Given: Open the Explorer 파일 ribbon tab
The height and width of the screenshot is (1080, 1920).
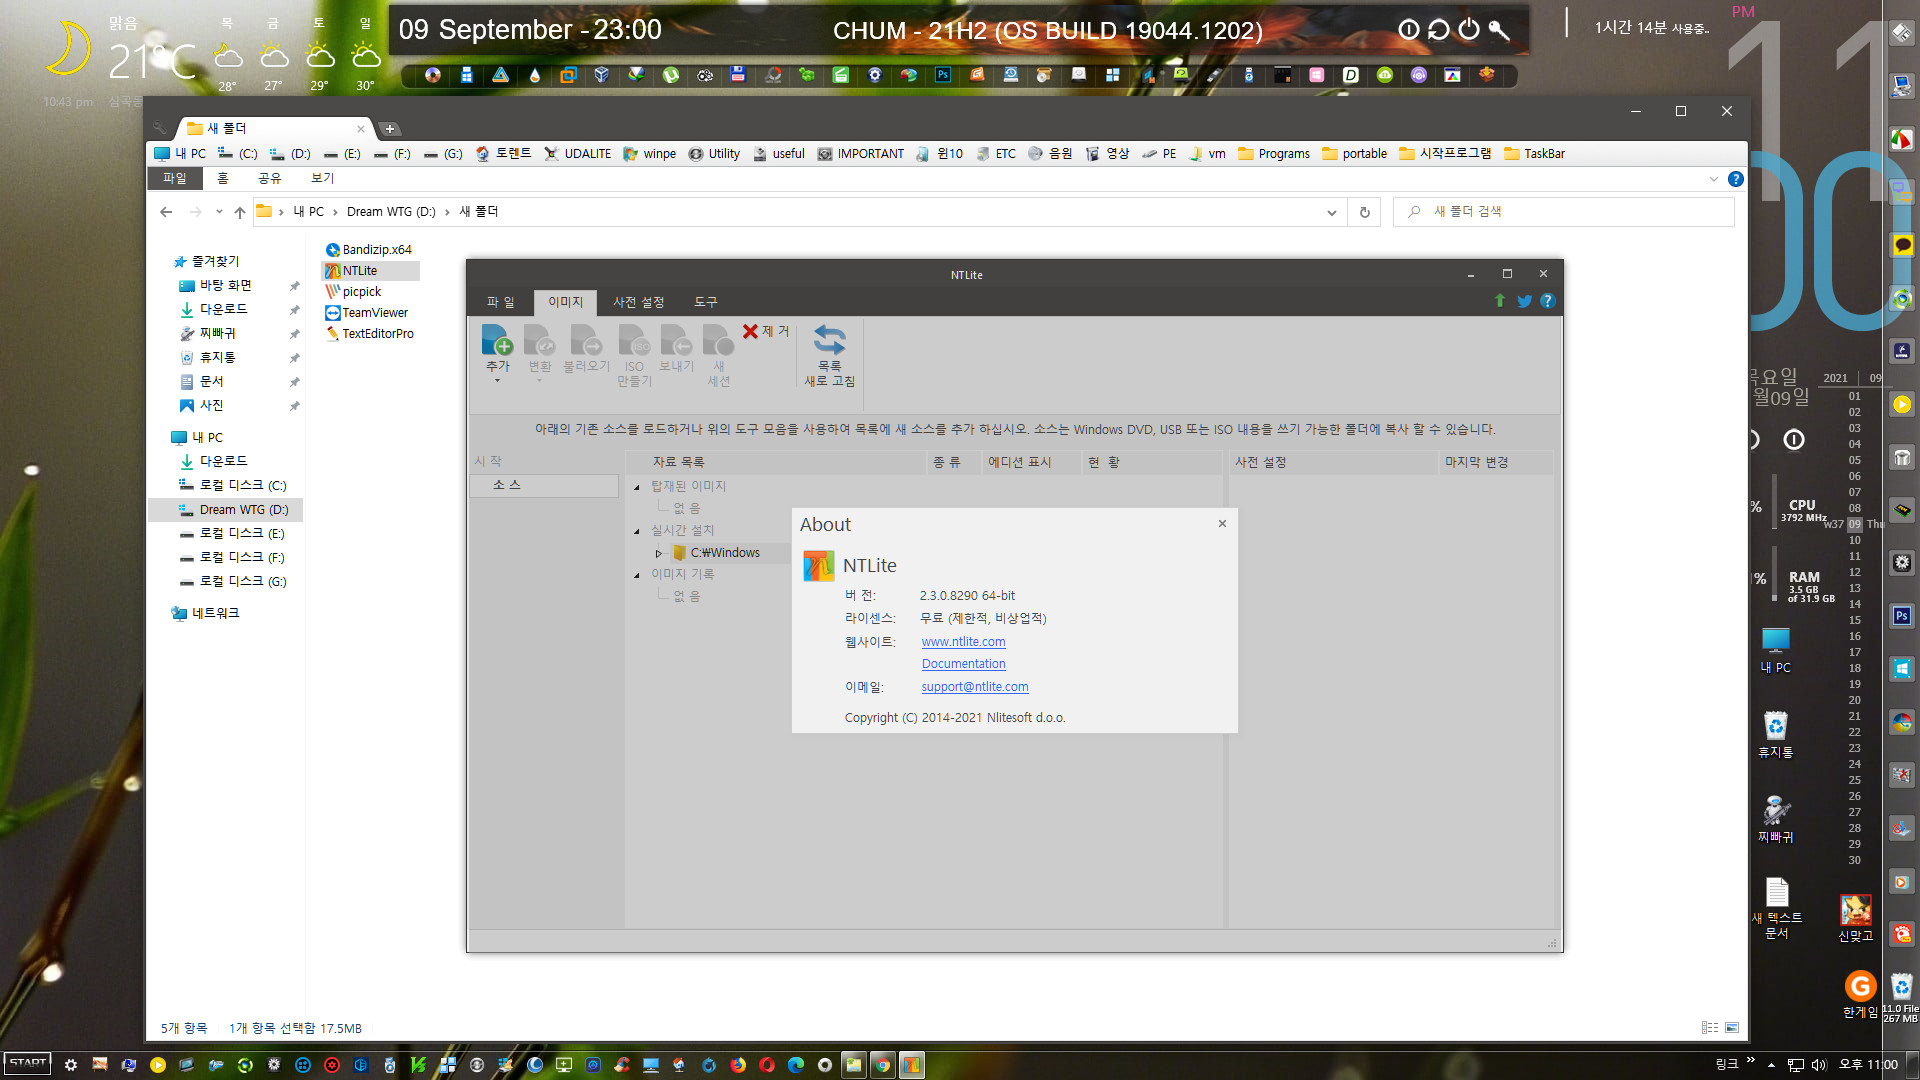Looking at the screenshot, I should point(175,178).
